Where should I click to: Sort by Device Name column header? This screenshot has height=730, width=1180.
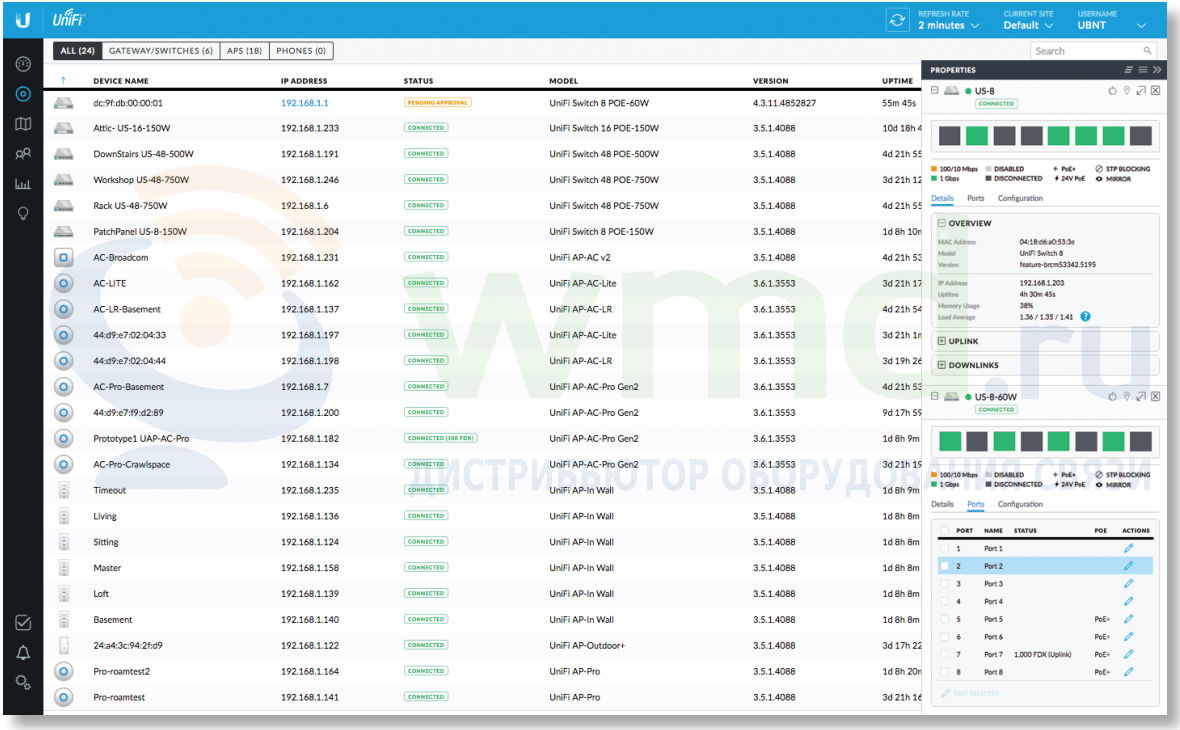coord(120,81)
